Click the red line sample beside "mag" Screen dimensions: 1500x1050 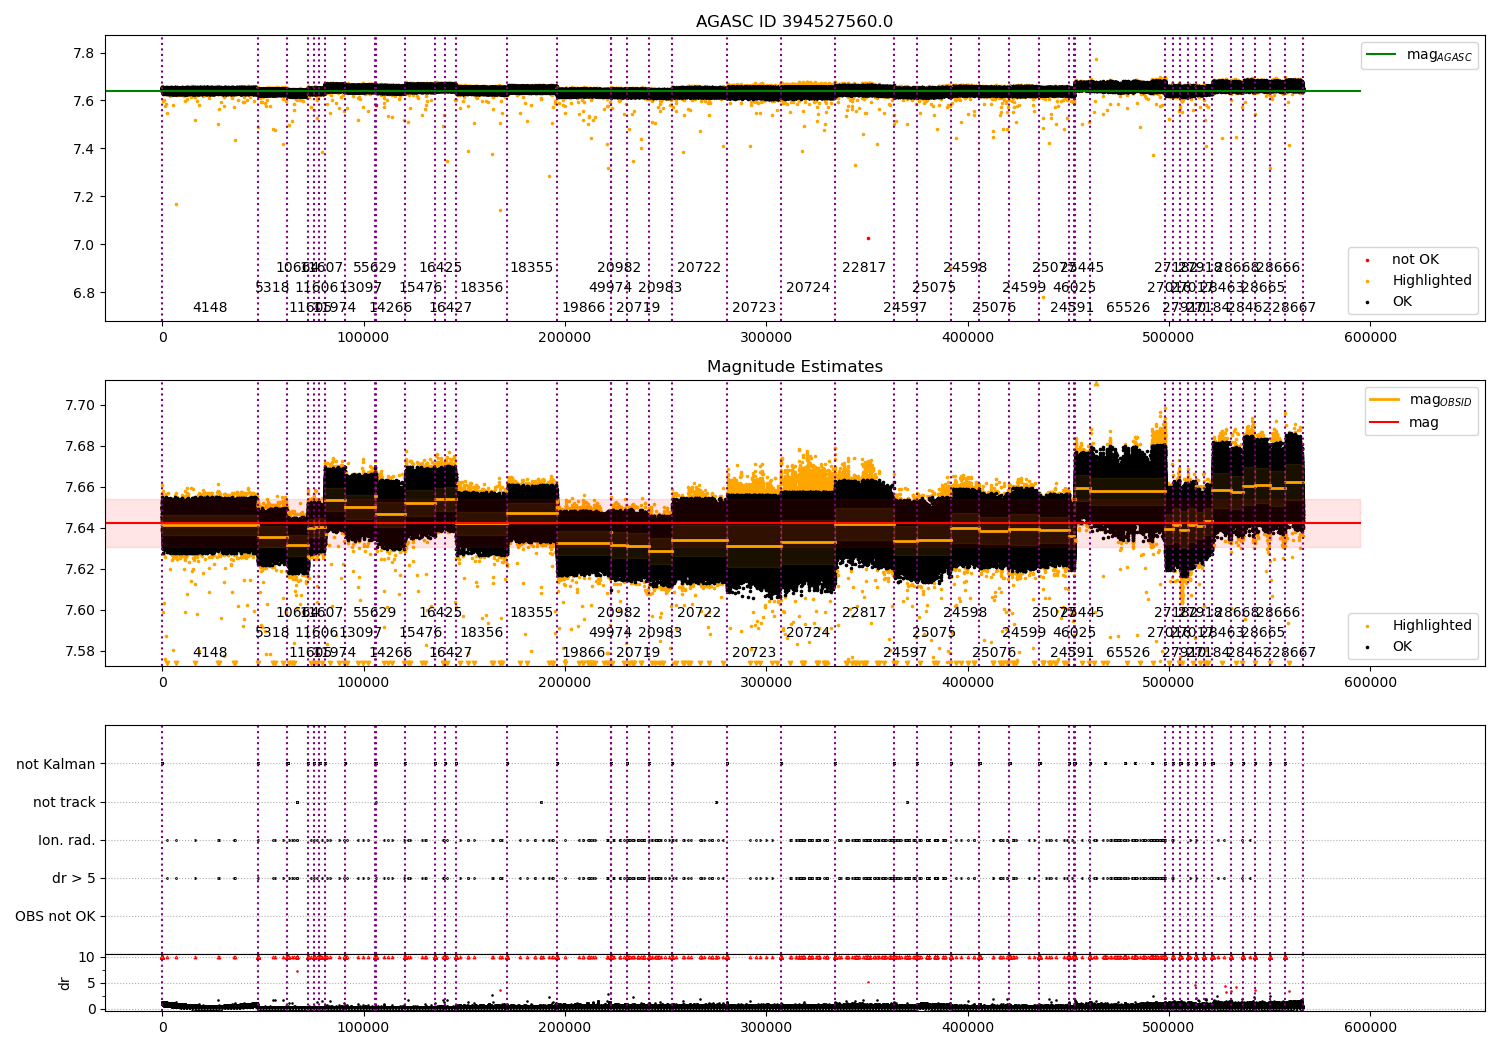point(1385,422)
